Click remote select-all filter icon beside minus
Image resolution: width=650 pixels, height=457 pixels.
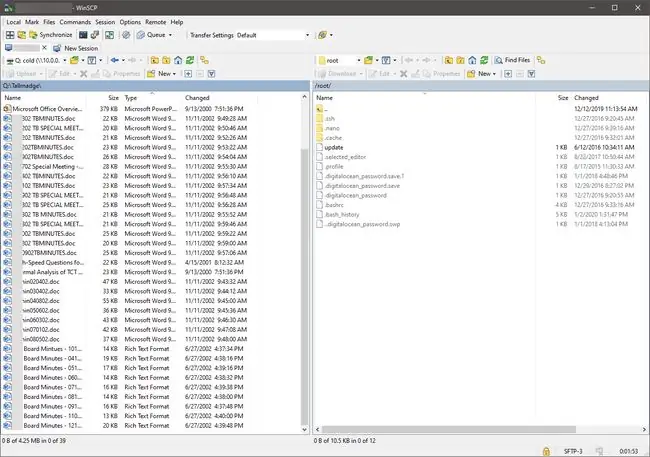(531, 74)
